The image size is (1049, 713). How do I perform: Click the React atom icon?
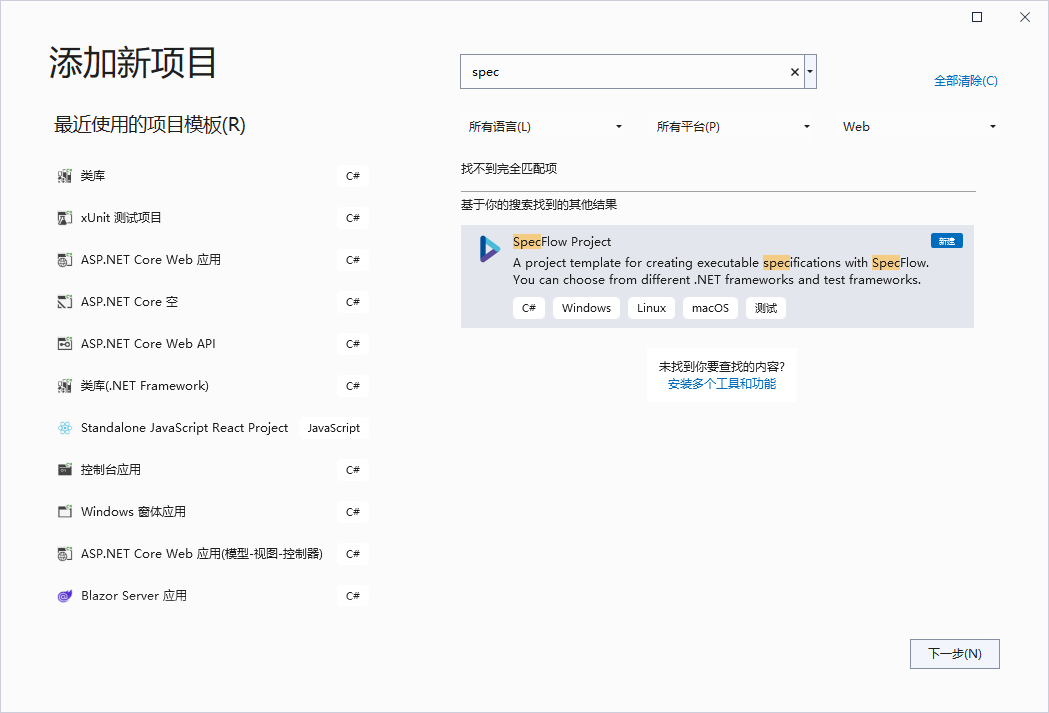point(64,428)
